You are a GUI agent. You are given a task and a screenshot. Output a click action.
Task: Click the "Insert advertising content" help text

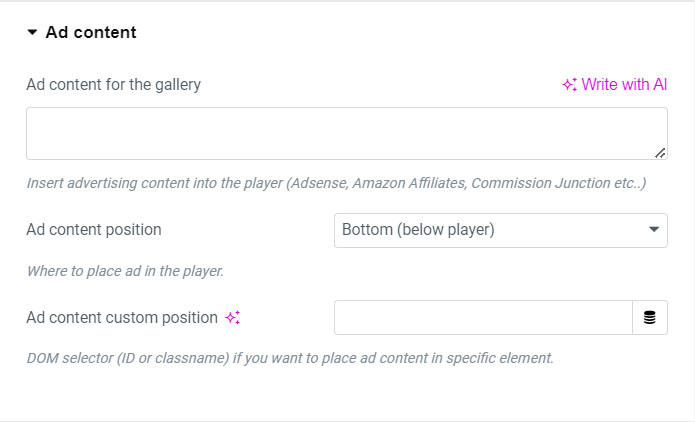click(x=336, y=184)
